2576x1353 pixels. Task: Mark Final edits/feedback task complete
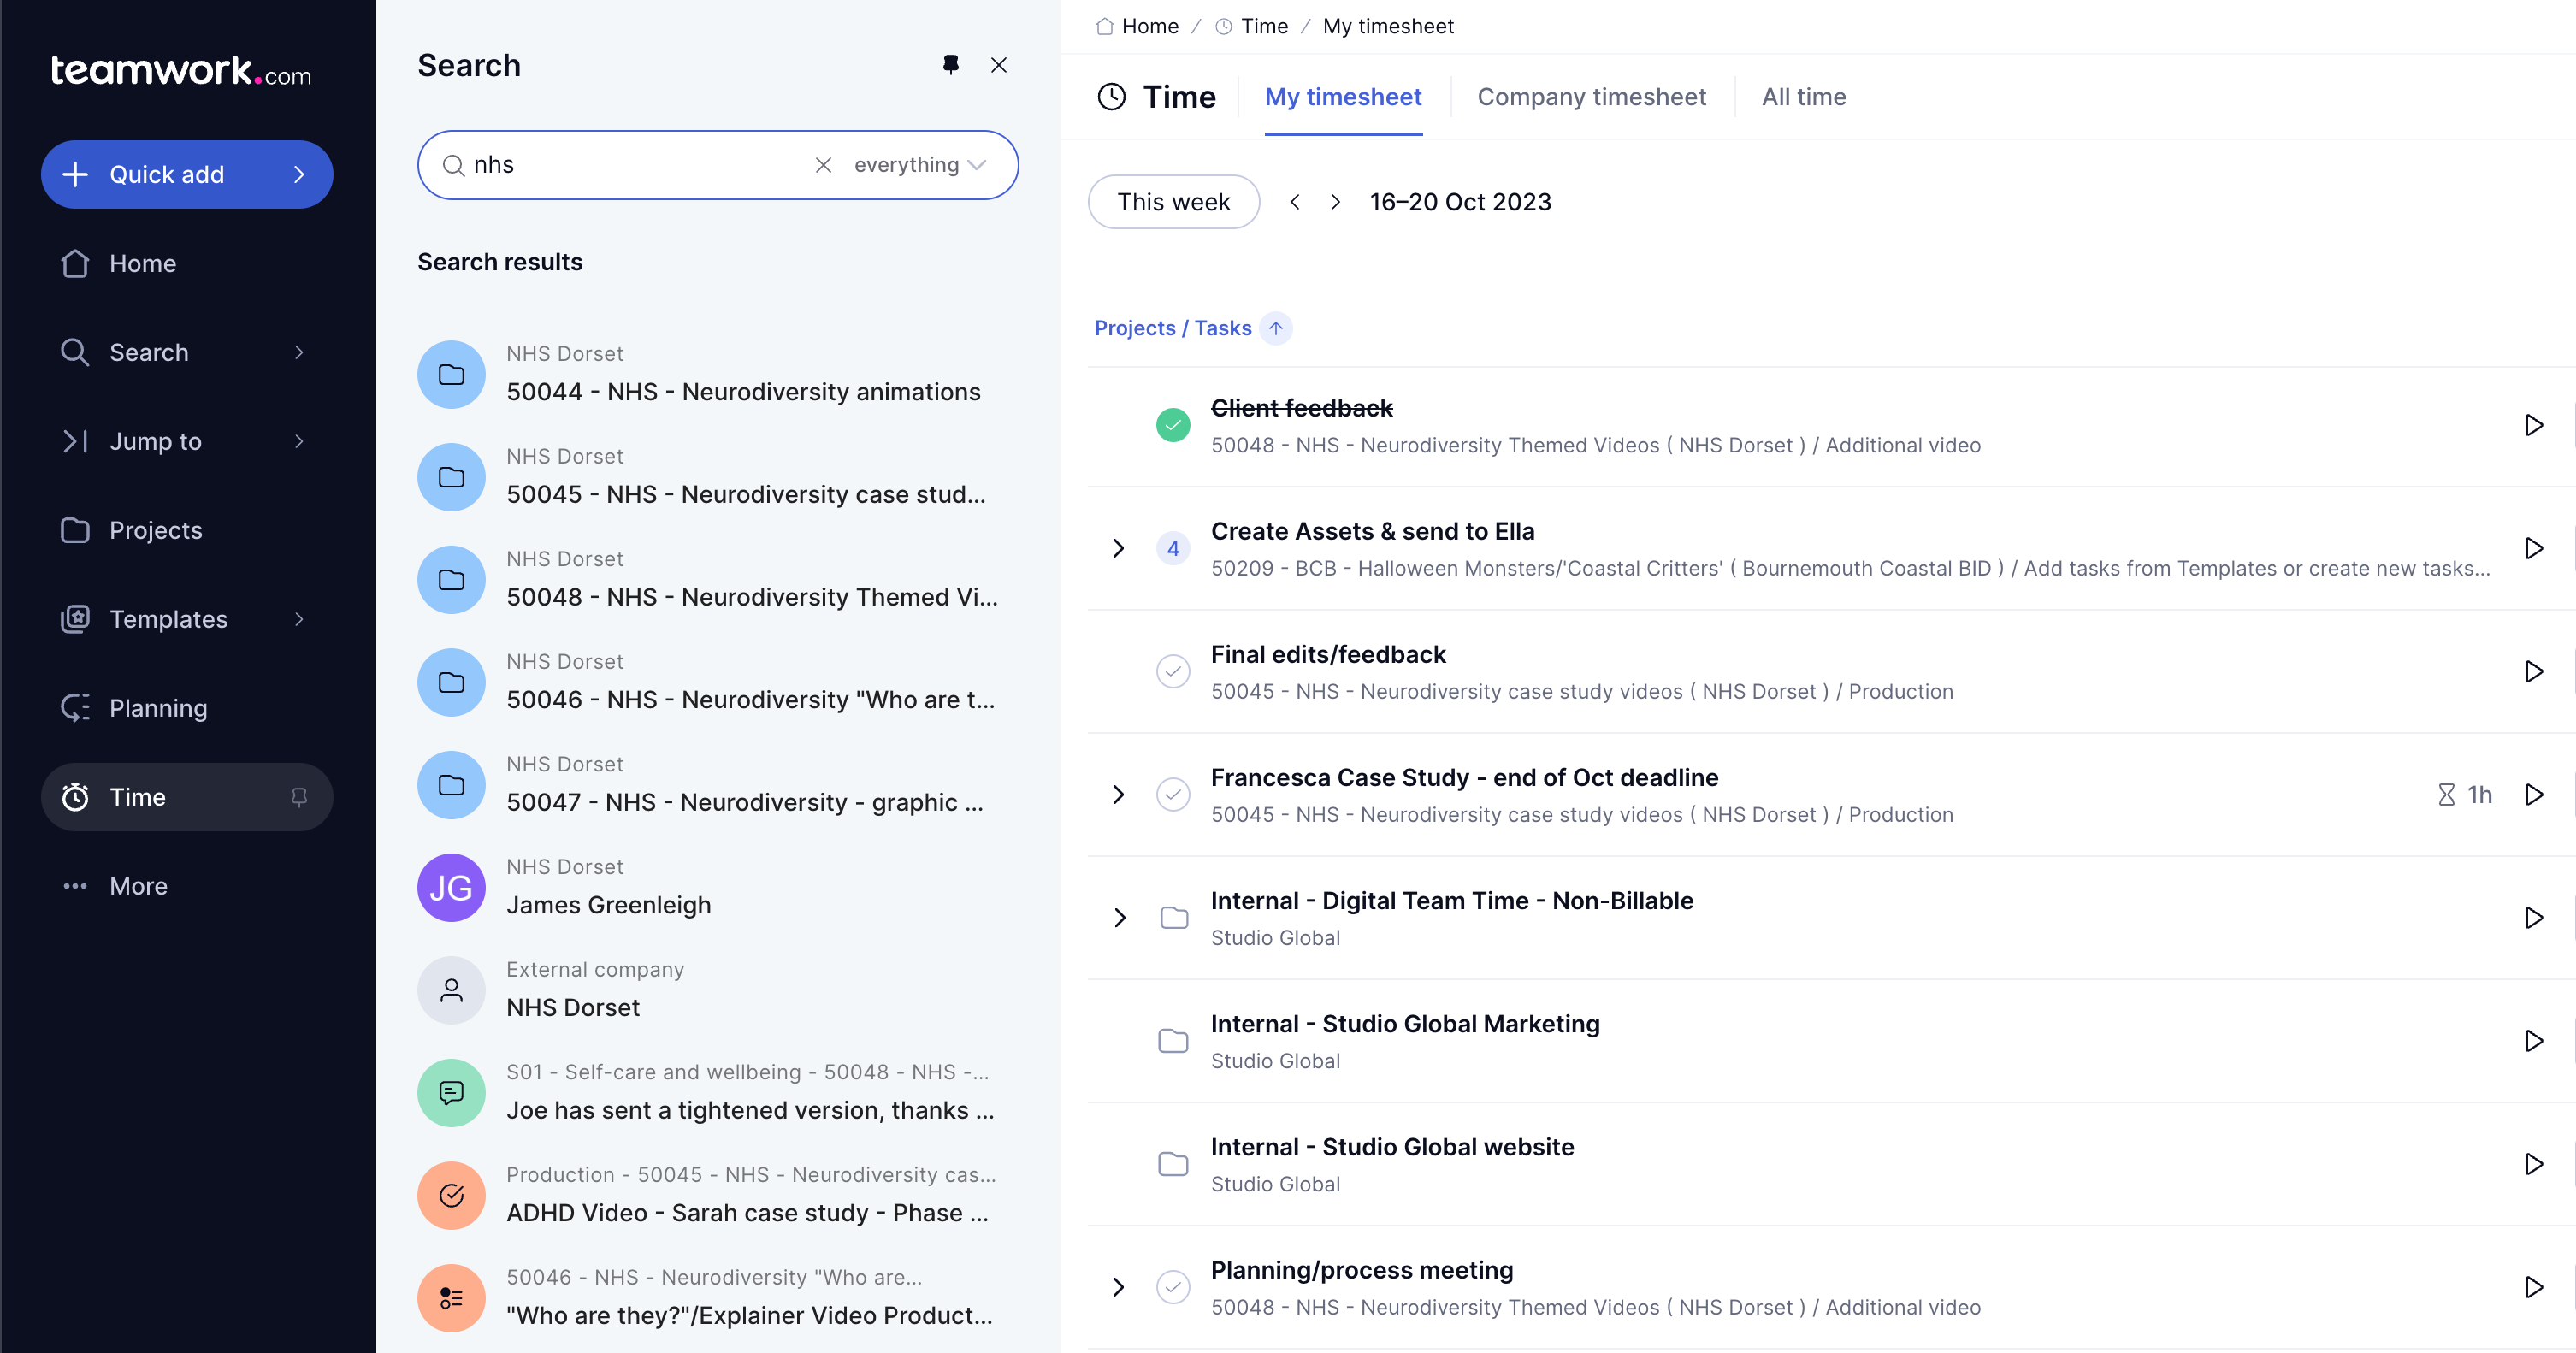click(x=1173, y=671)
